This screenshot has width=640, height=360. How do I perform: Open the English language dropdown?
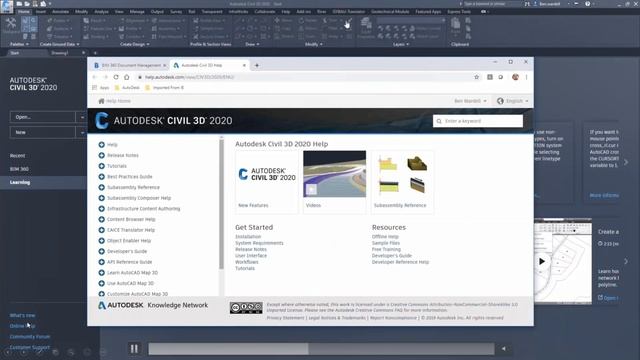tap(513, 101)
